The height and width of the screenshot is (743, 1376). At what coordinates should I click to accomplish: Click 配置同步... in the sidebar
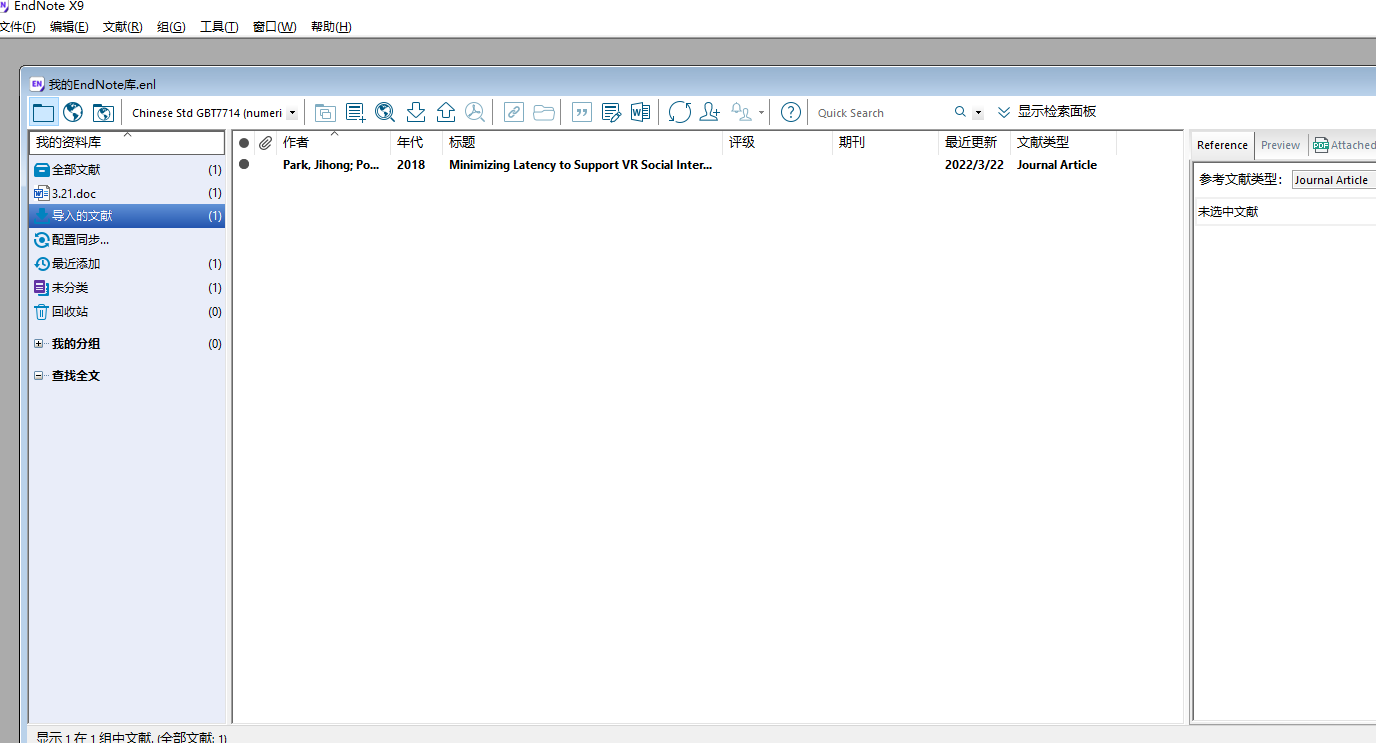127,240
